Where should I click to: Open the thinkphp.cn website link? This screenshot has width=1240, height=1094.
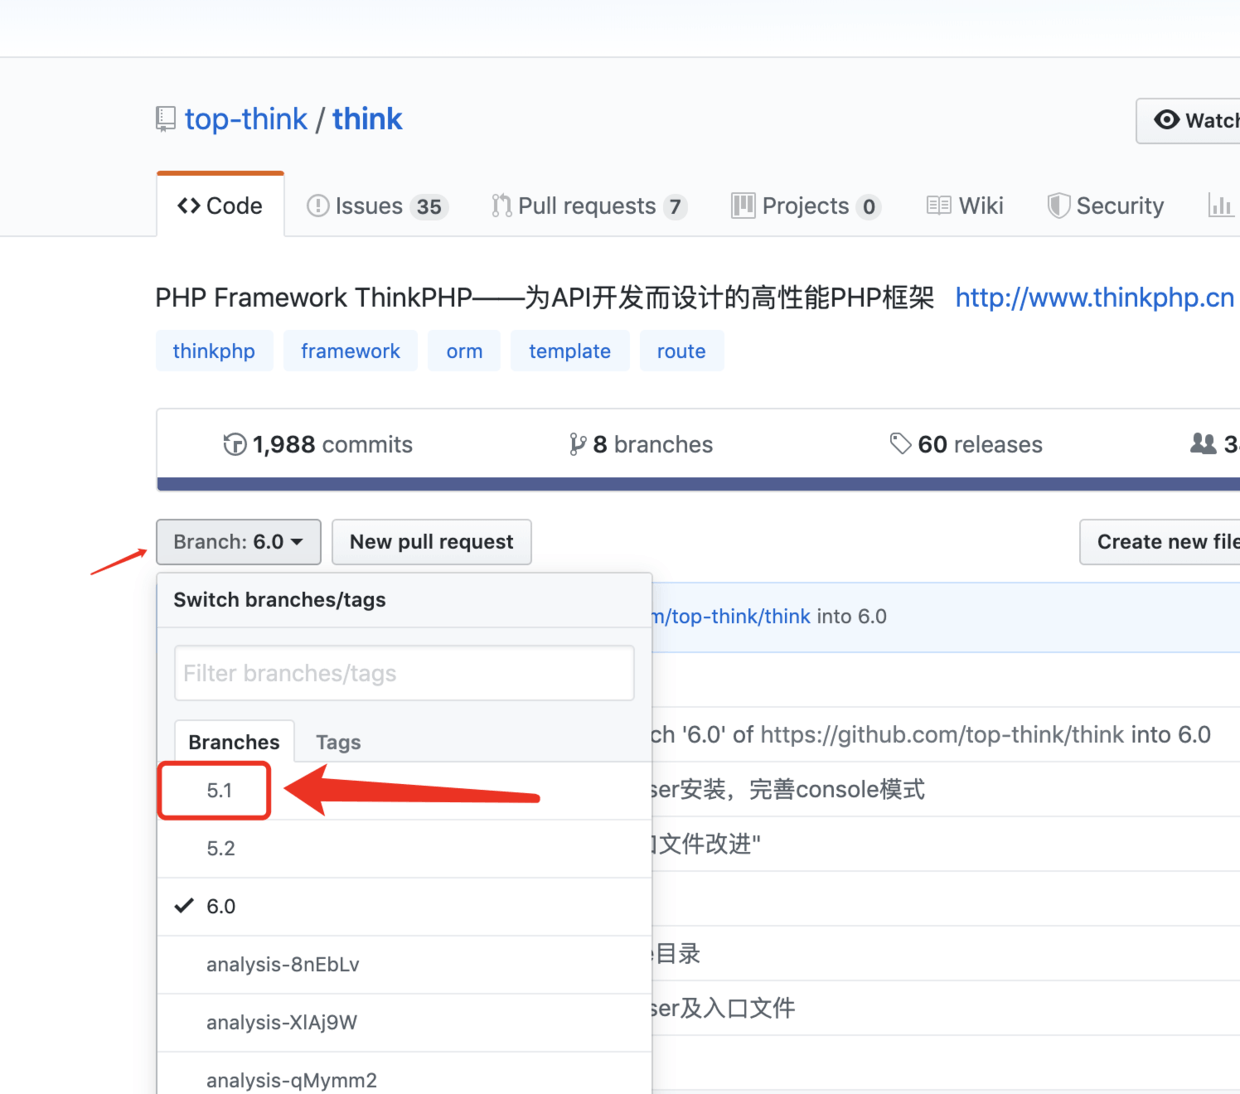[x=1094, y=298]
